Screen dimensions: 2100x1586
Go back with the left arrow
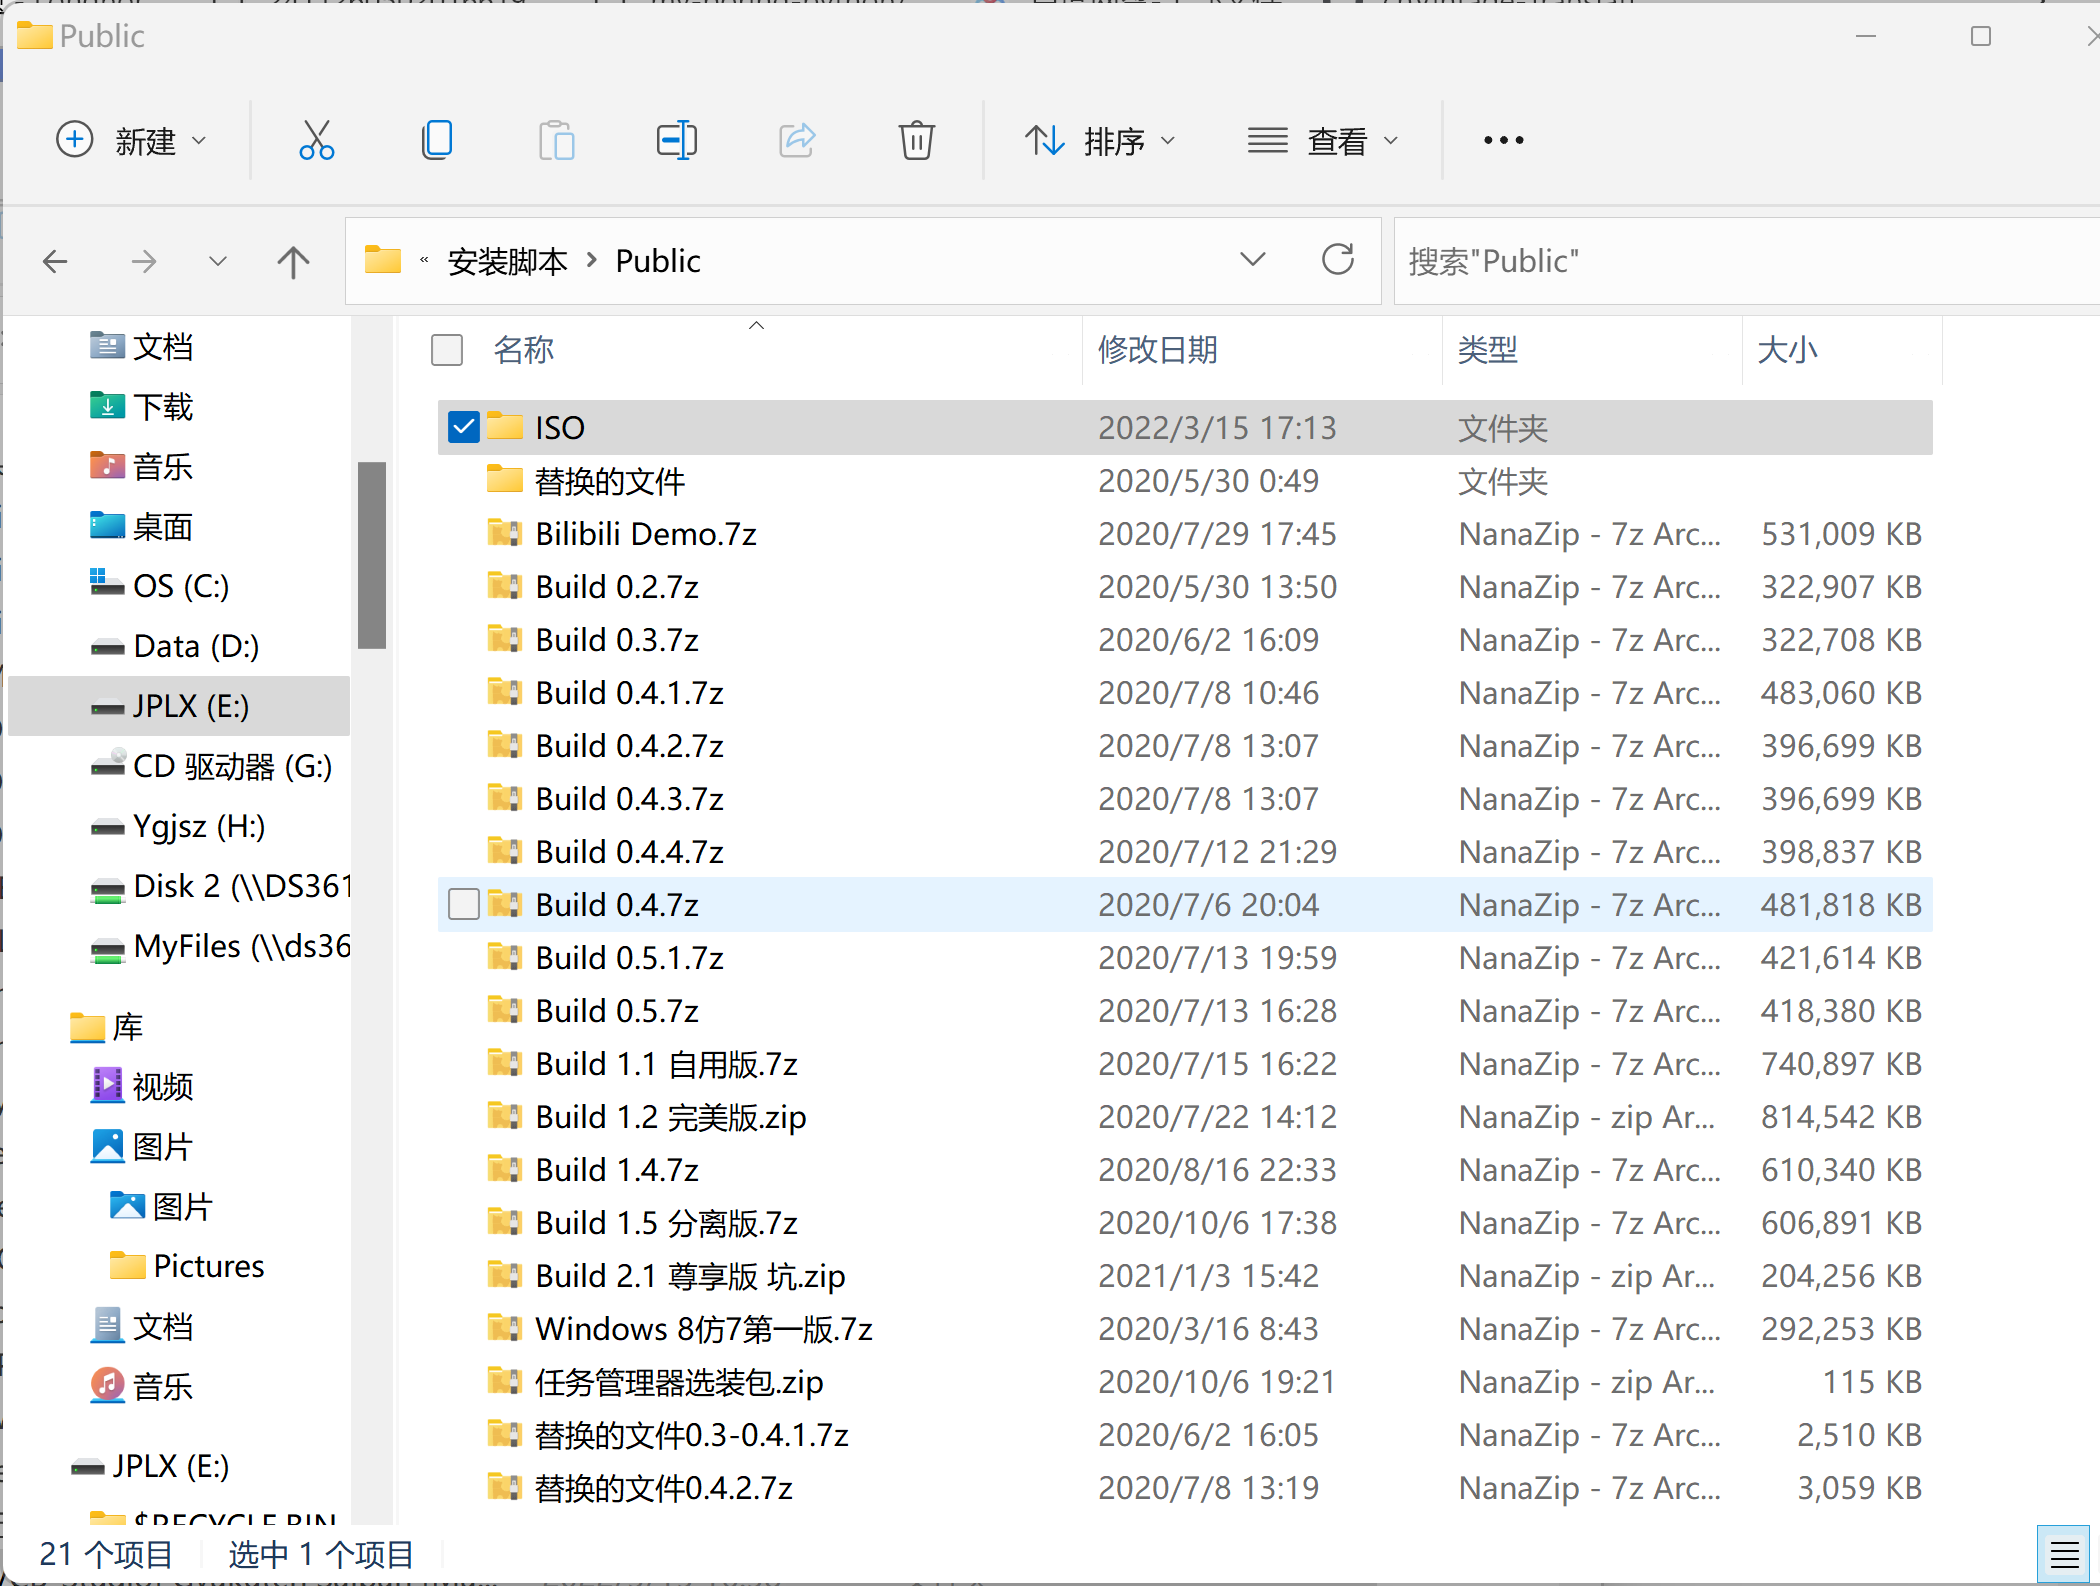[56, 262]
